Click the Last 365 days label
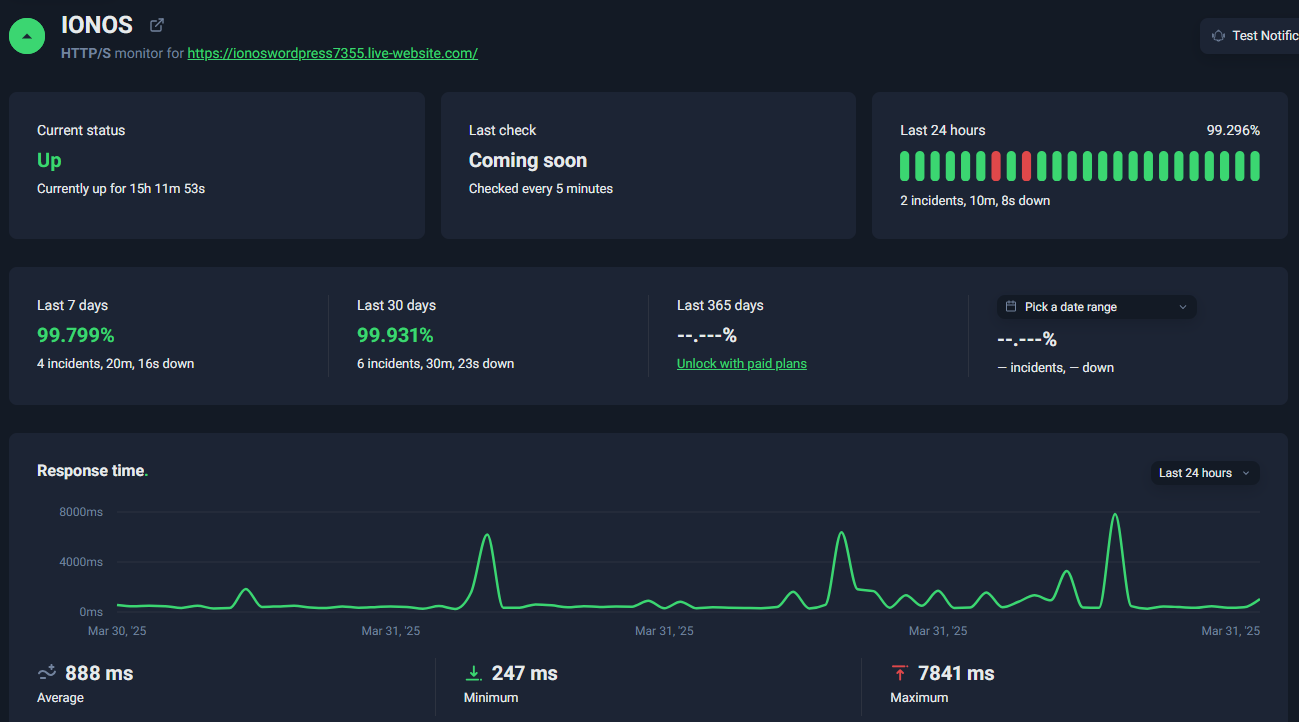Image resolution: width=1299 pixels, height=722 pixels. 720,305
